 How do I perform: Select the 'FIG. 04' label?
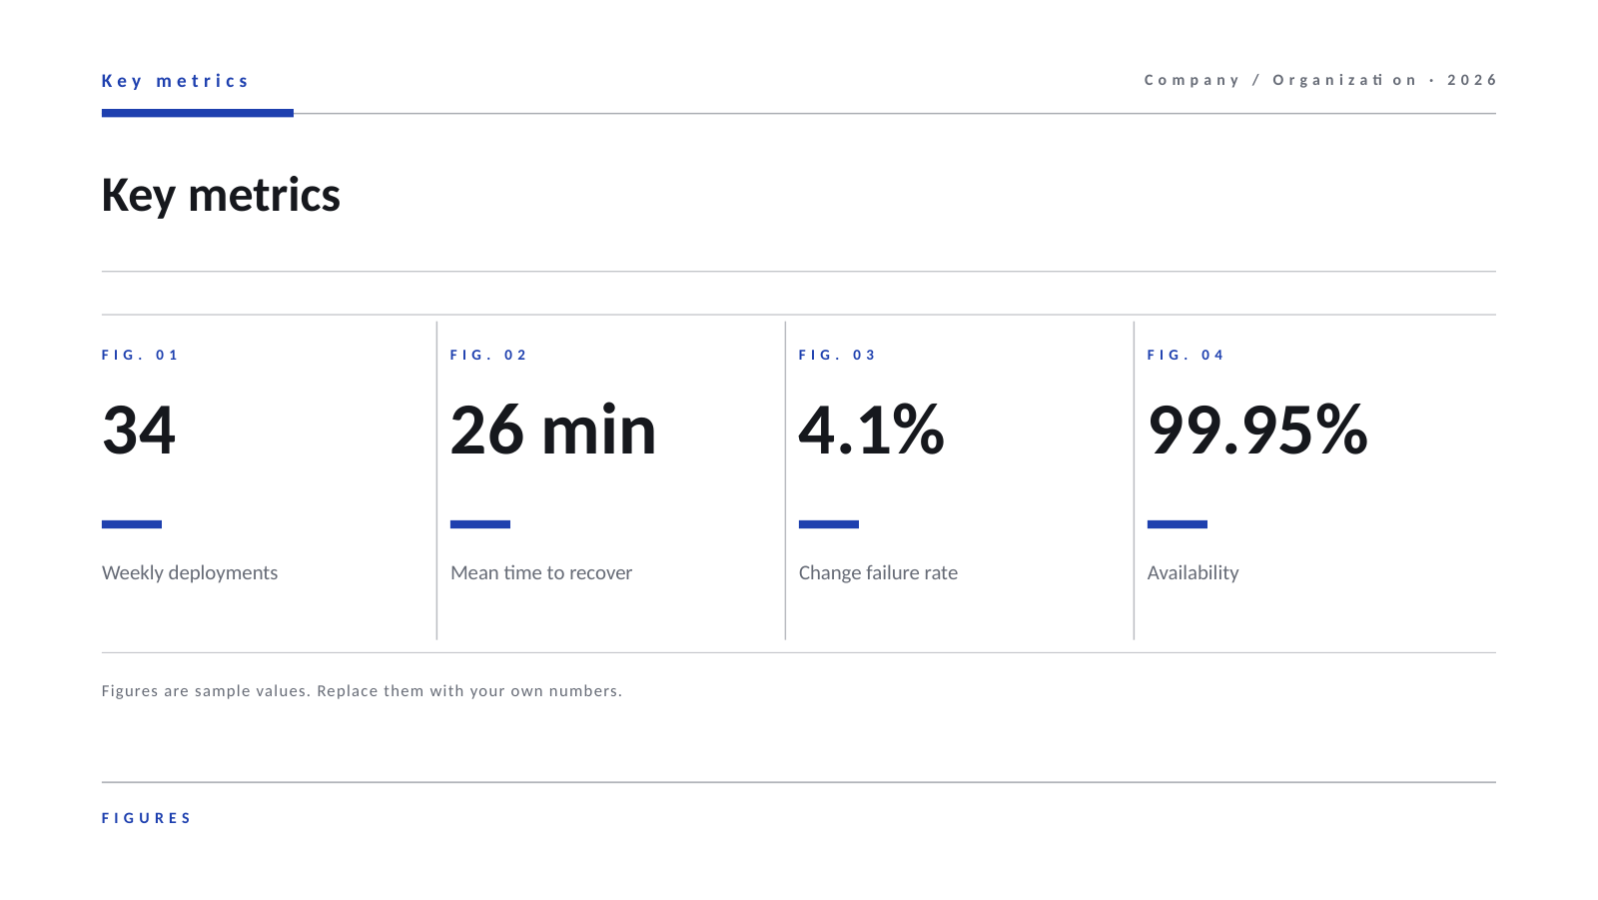click(1186, 355)
